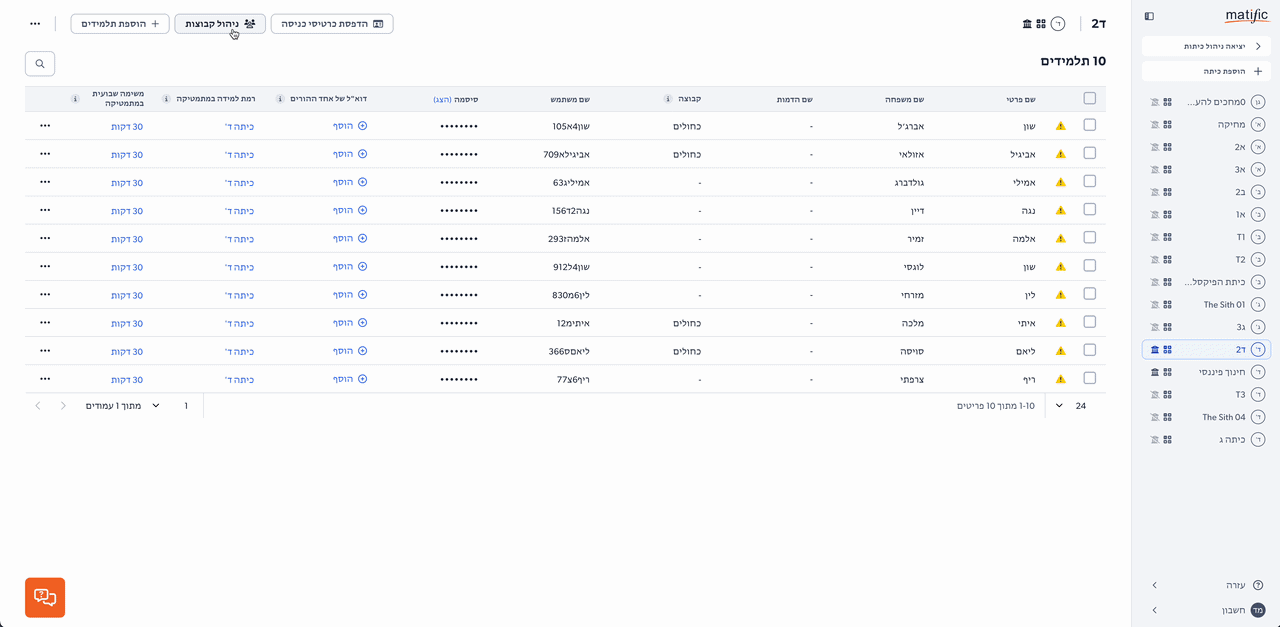The image size is (1280, 627).
Task: Expand the חשבון account section
Action: pyautogui.click(x=1205, y=610)
